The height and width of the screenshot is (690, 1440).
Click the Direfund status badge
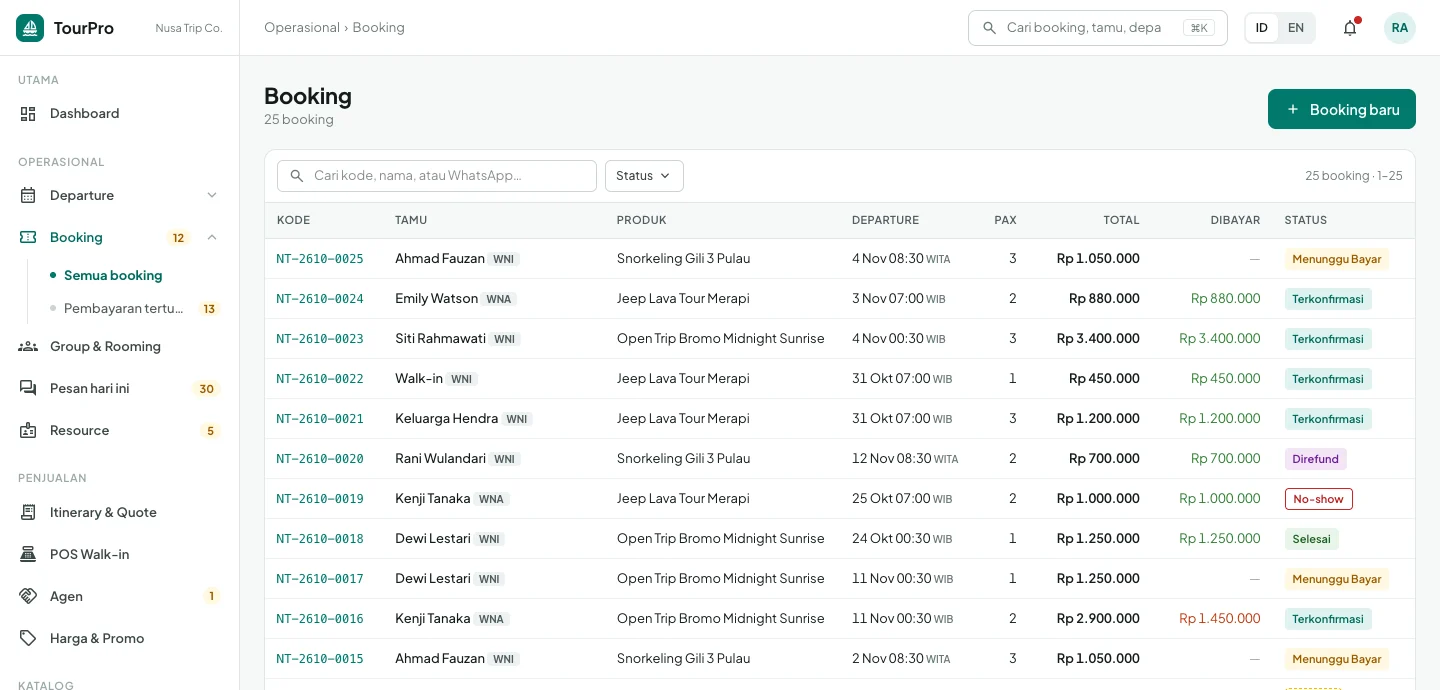[x=1316, y=459]
